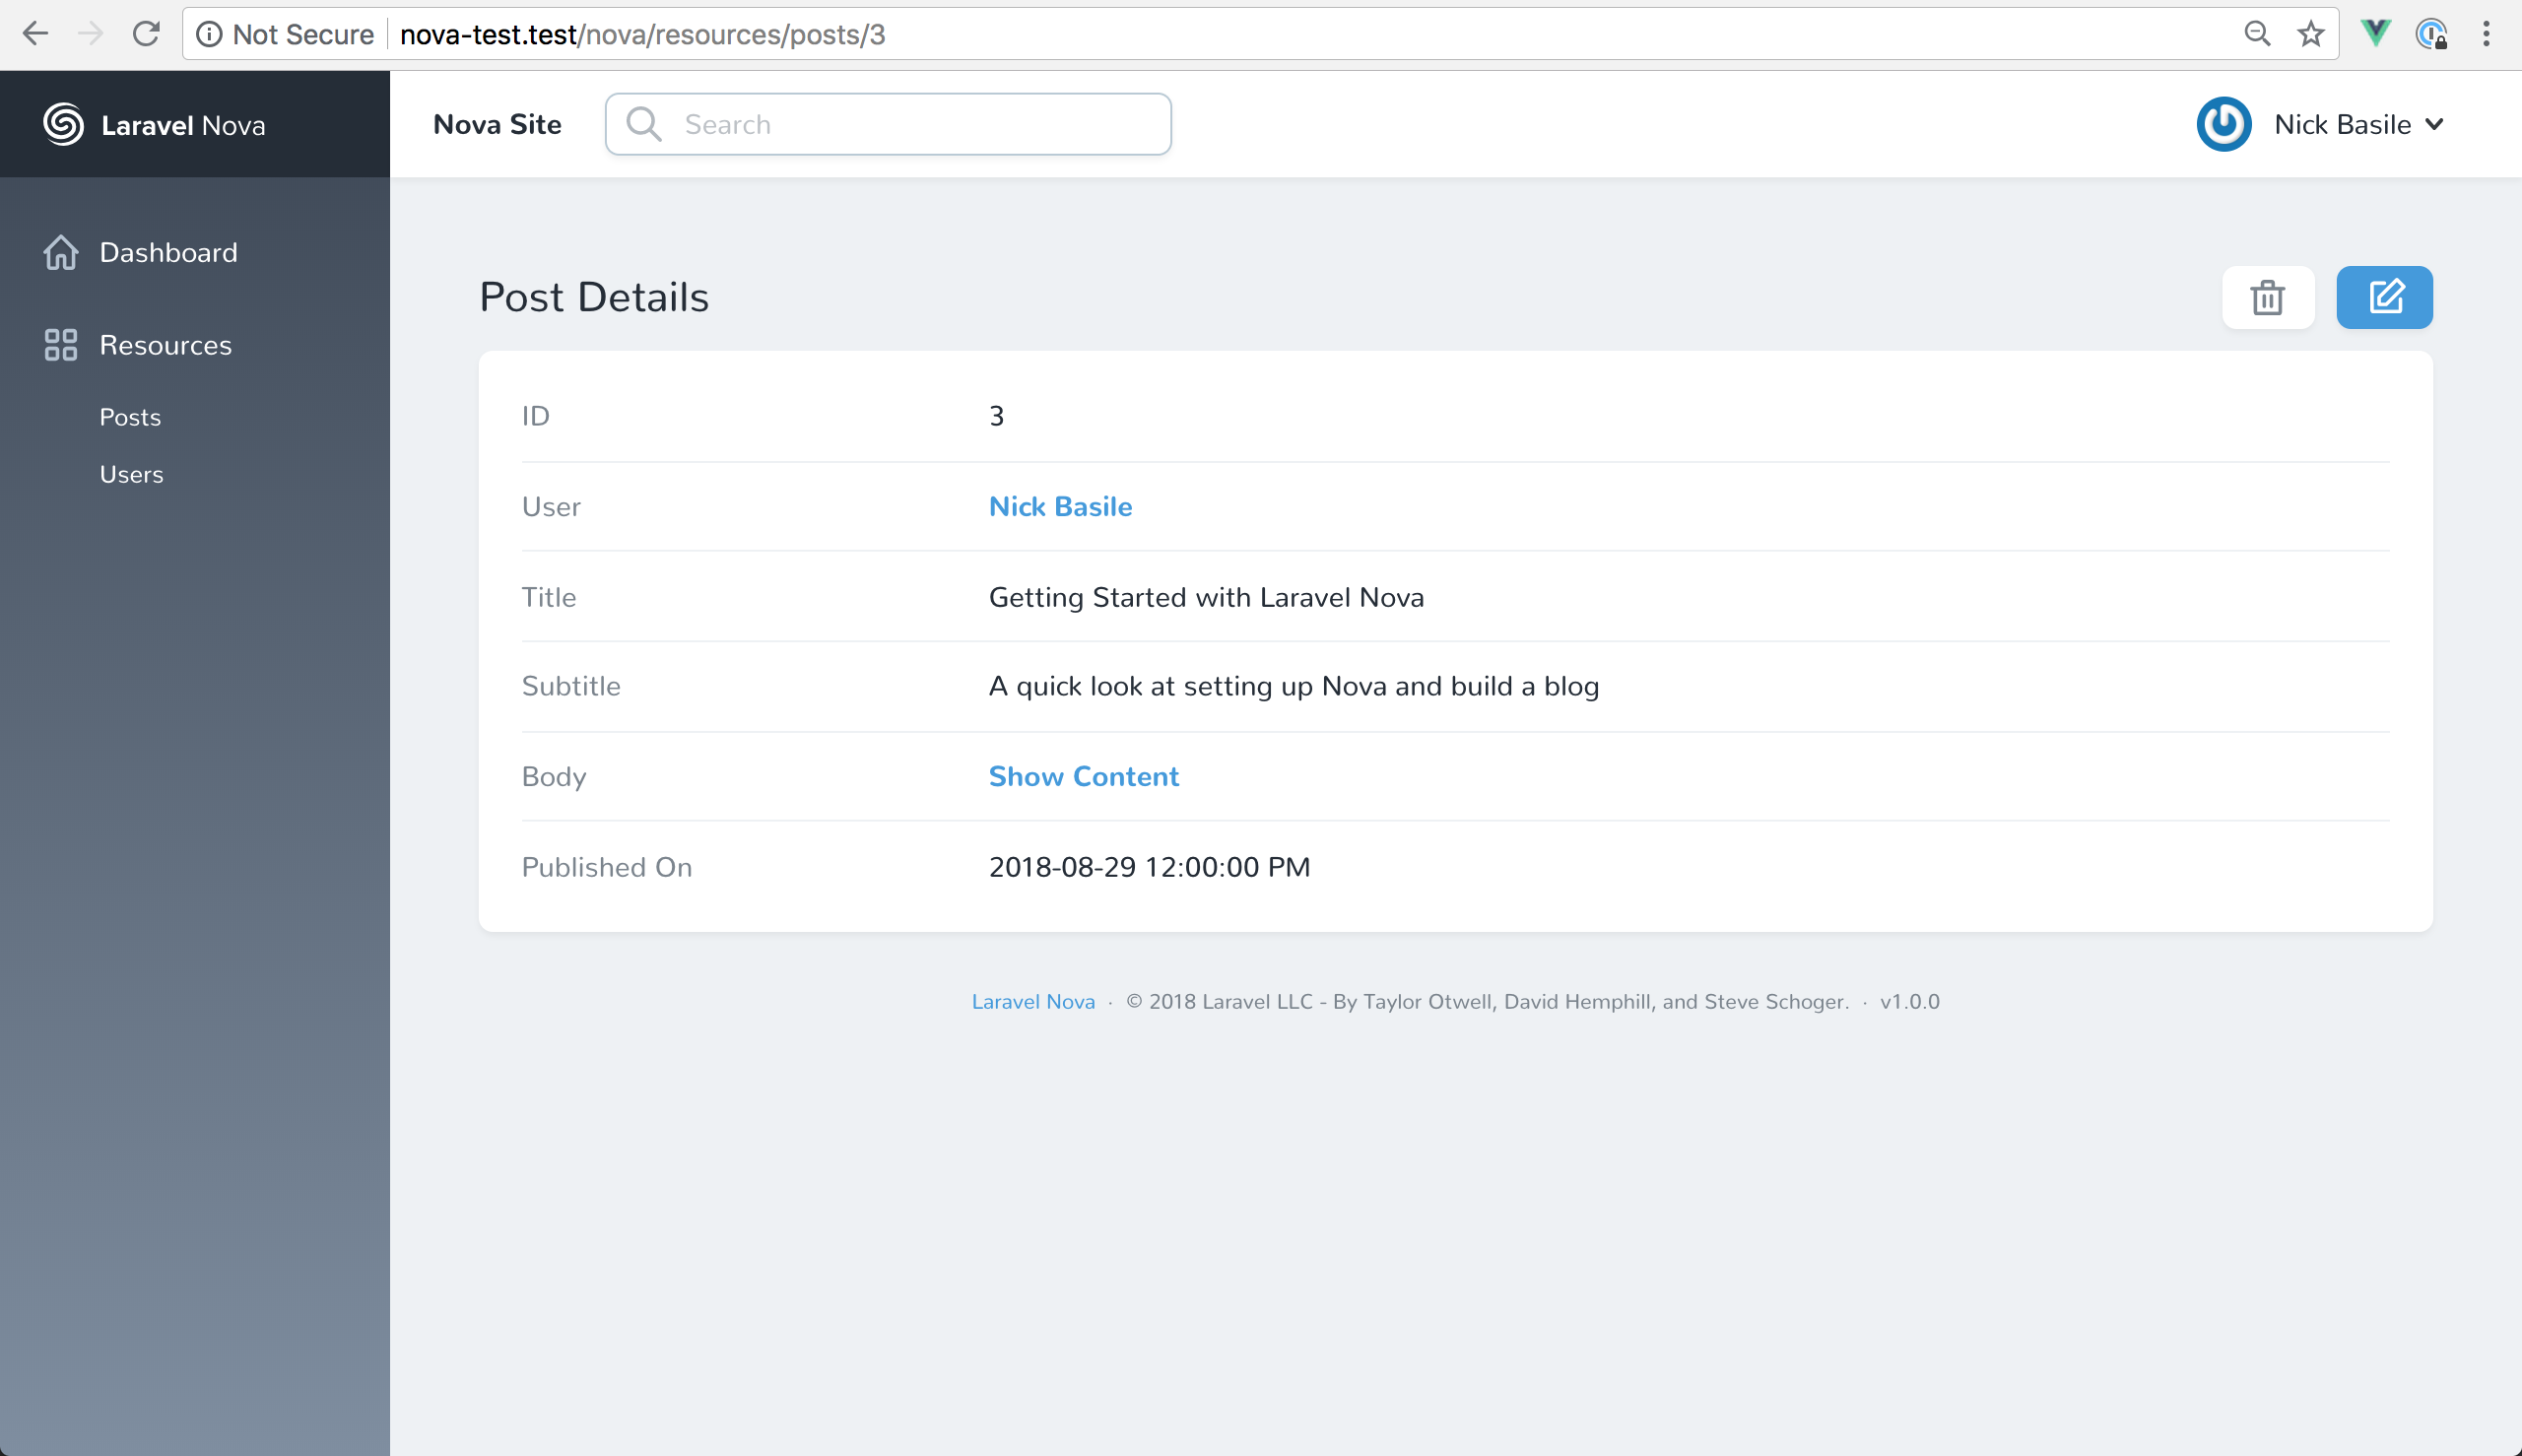This screenshot has width=2522, height=1456.
Task: Click the subtitle about setting up Nova
Action: (1294, 686)
